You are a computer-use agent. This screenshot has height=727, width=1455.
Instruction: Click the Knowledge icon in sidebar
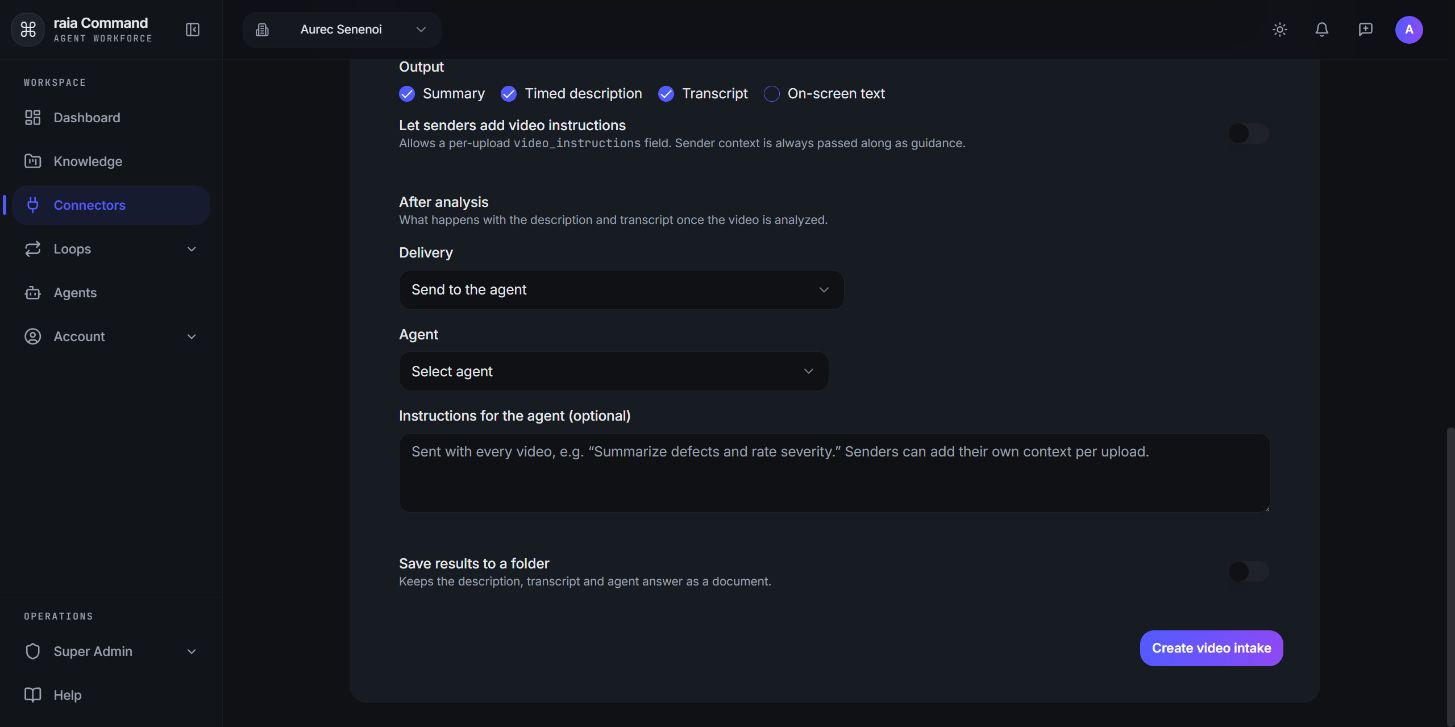tap(33, 162)
